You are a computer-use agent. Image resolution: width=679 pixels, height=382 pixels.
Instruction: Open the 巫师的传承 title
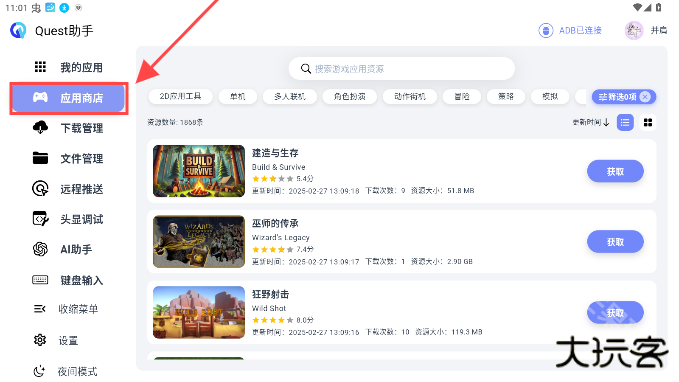pyautogui.click(x=275, y=223)
